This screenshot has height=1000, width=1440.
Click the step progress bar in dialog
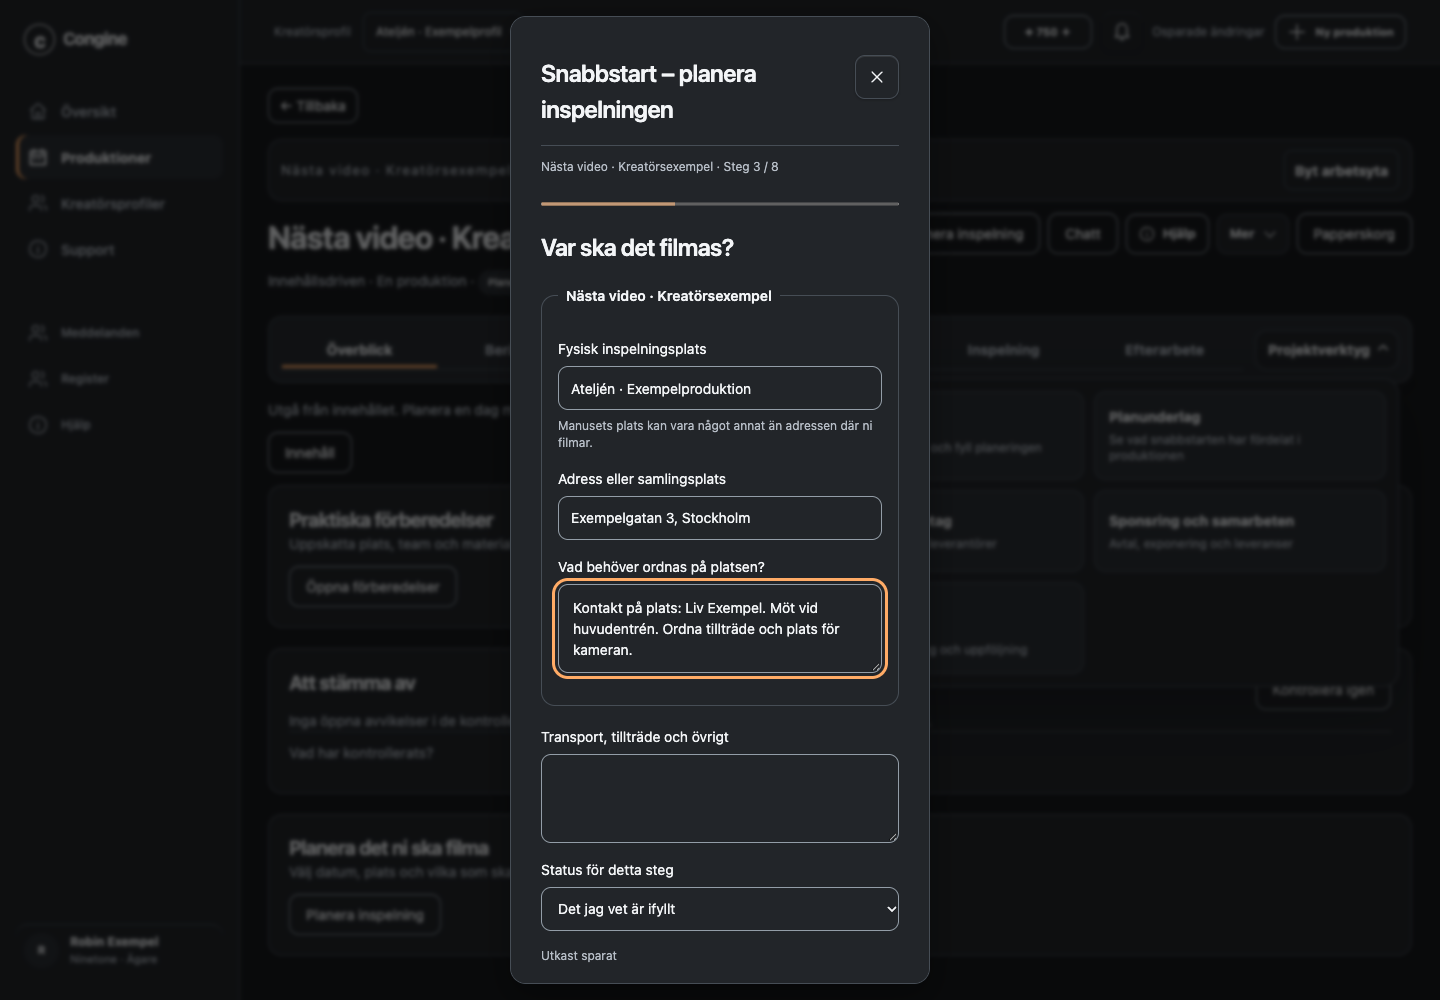click(720, 204)
